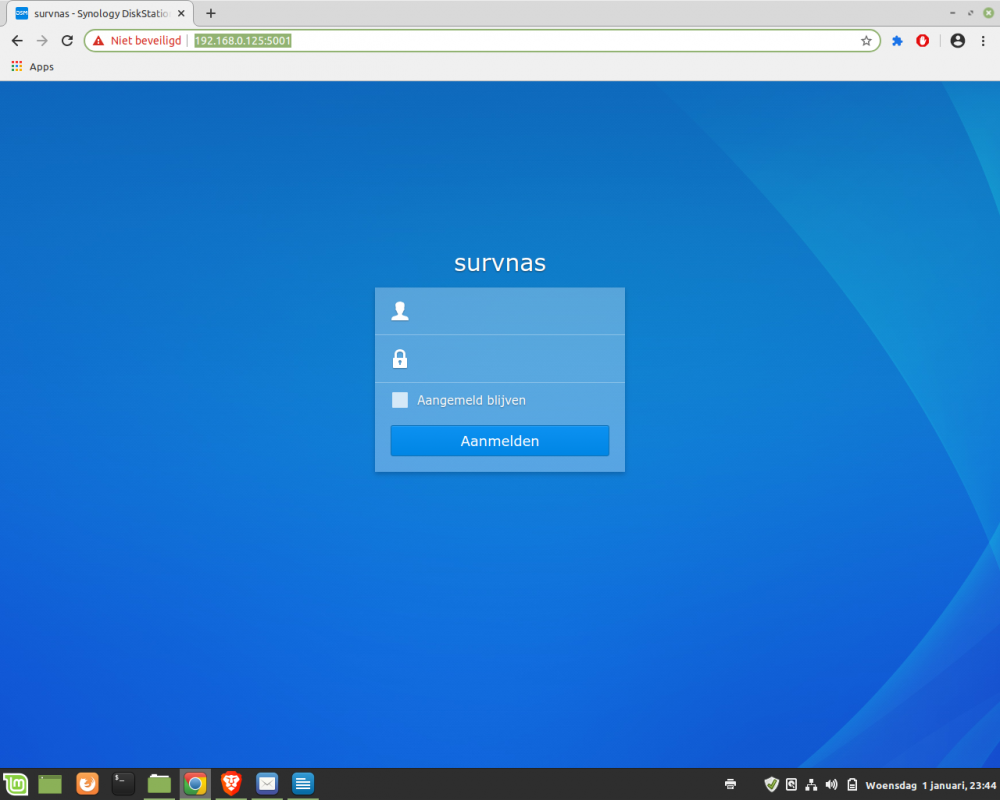This screenshot has height=800, width=1000.
Task: Open the Terminal from the taskbar
Action: tap(123, 784)
